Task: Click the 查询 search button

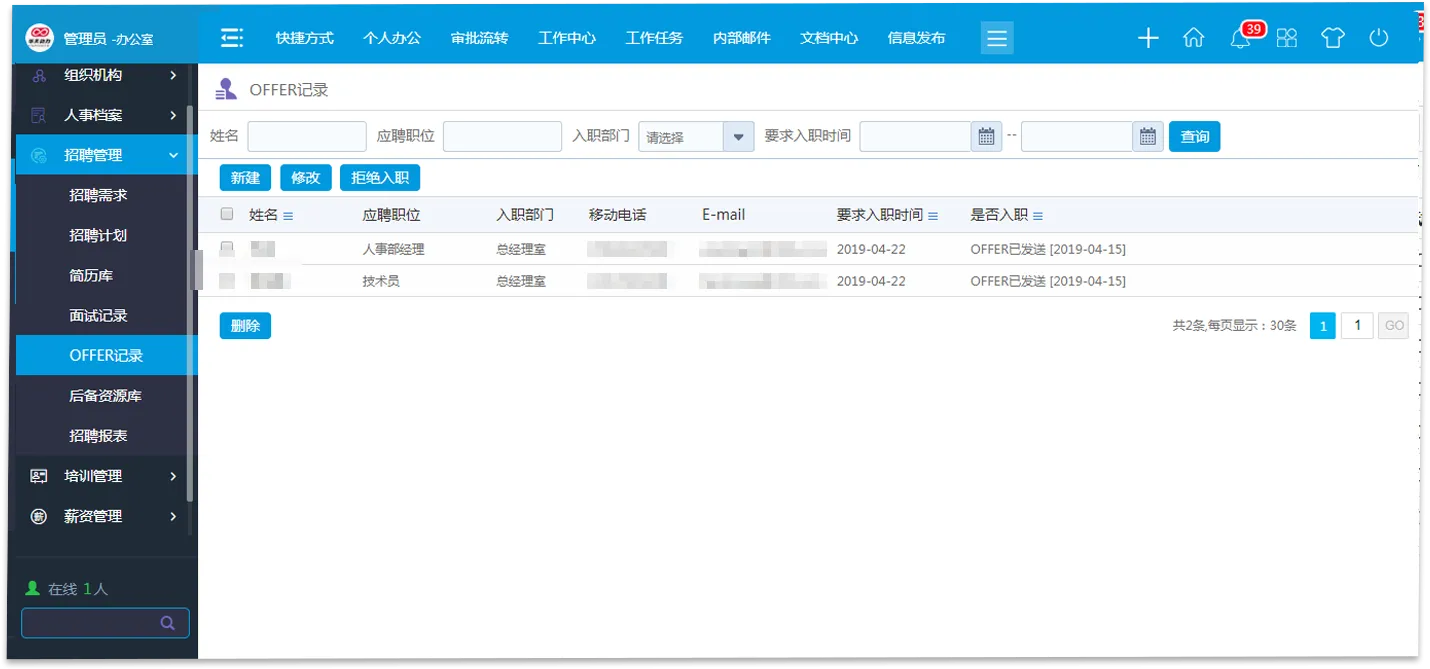Action: (1195, 136)
